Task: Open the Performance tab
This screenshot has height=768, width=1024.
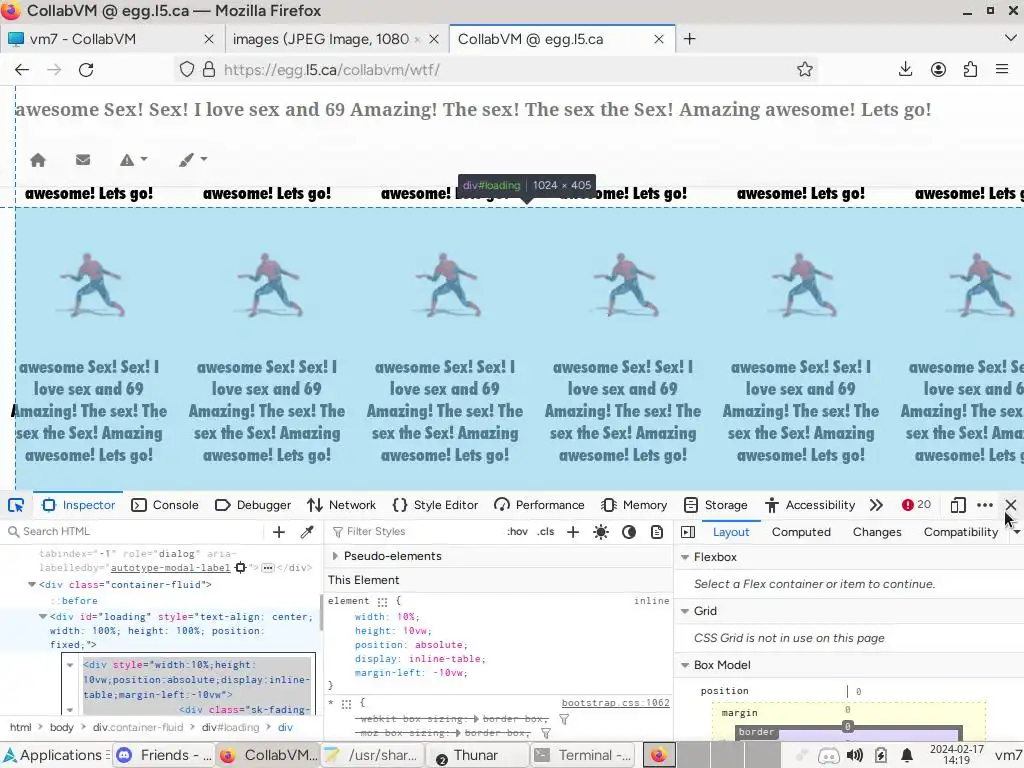Action: tap(539, 505)
